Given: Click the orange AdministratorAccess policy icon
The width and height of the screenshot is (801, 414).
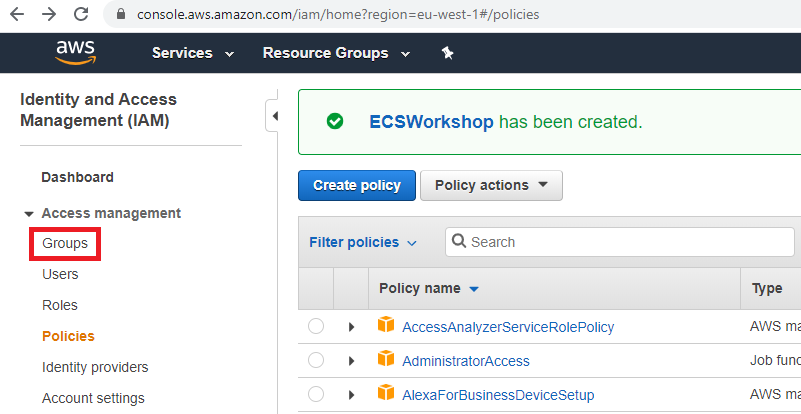Looking at the screenshot, I should pos(386,360).
